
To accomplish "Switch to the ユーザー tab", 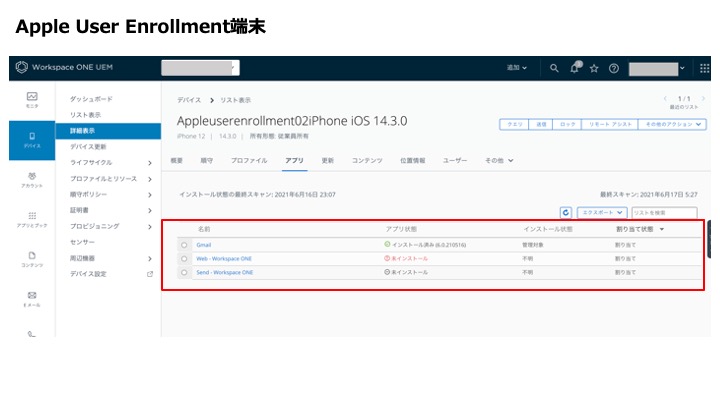I will [455, 161].
